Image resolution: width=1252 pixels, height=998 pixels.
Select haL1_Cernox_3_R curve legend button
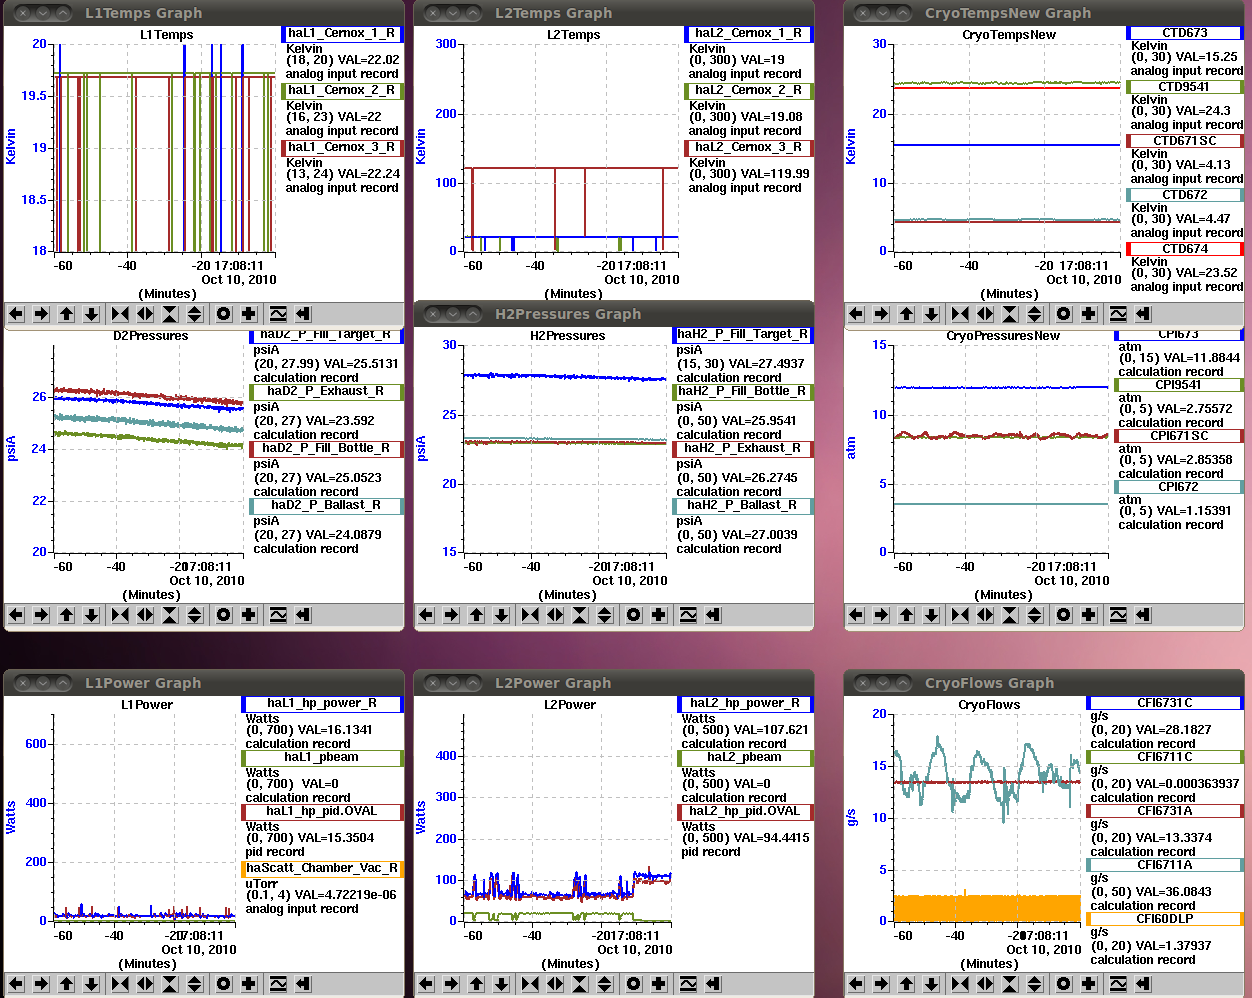343,148
